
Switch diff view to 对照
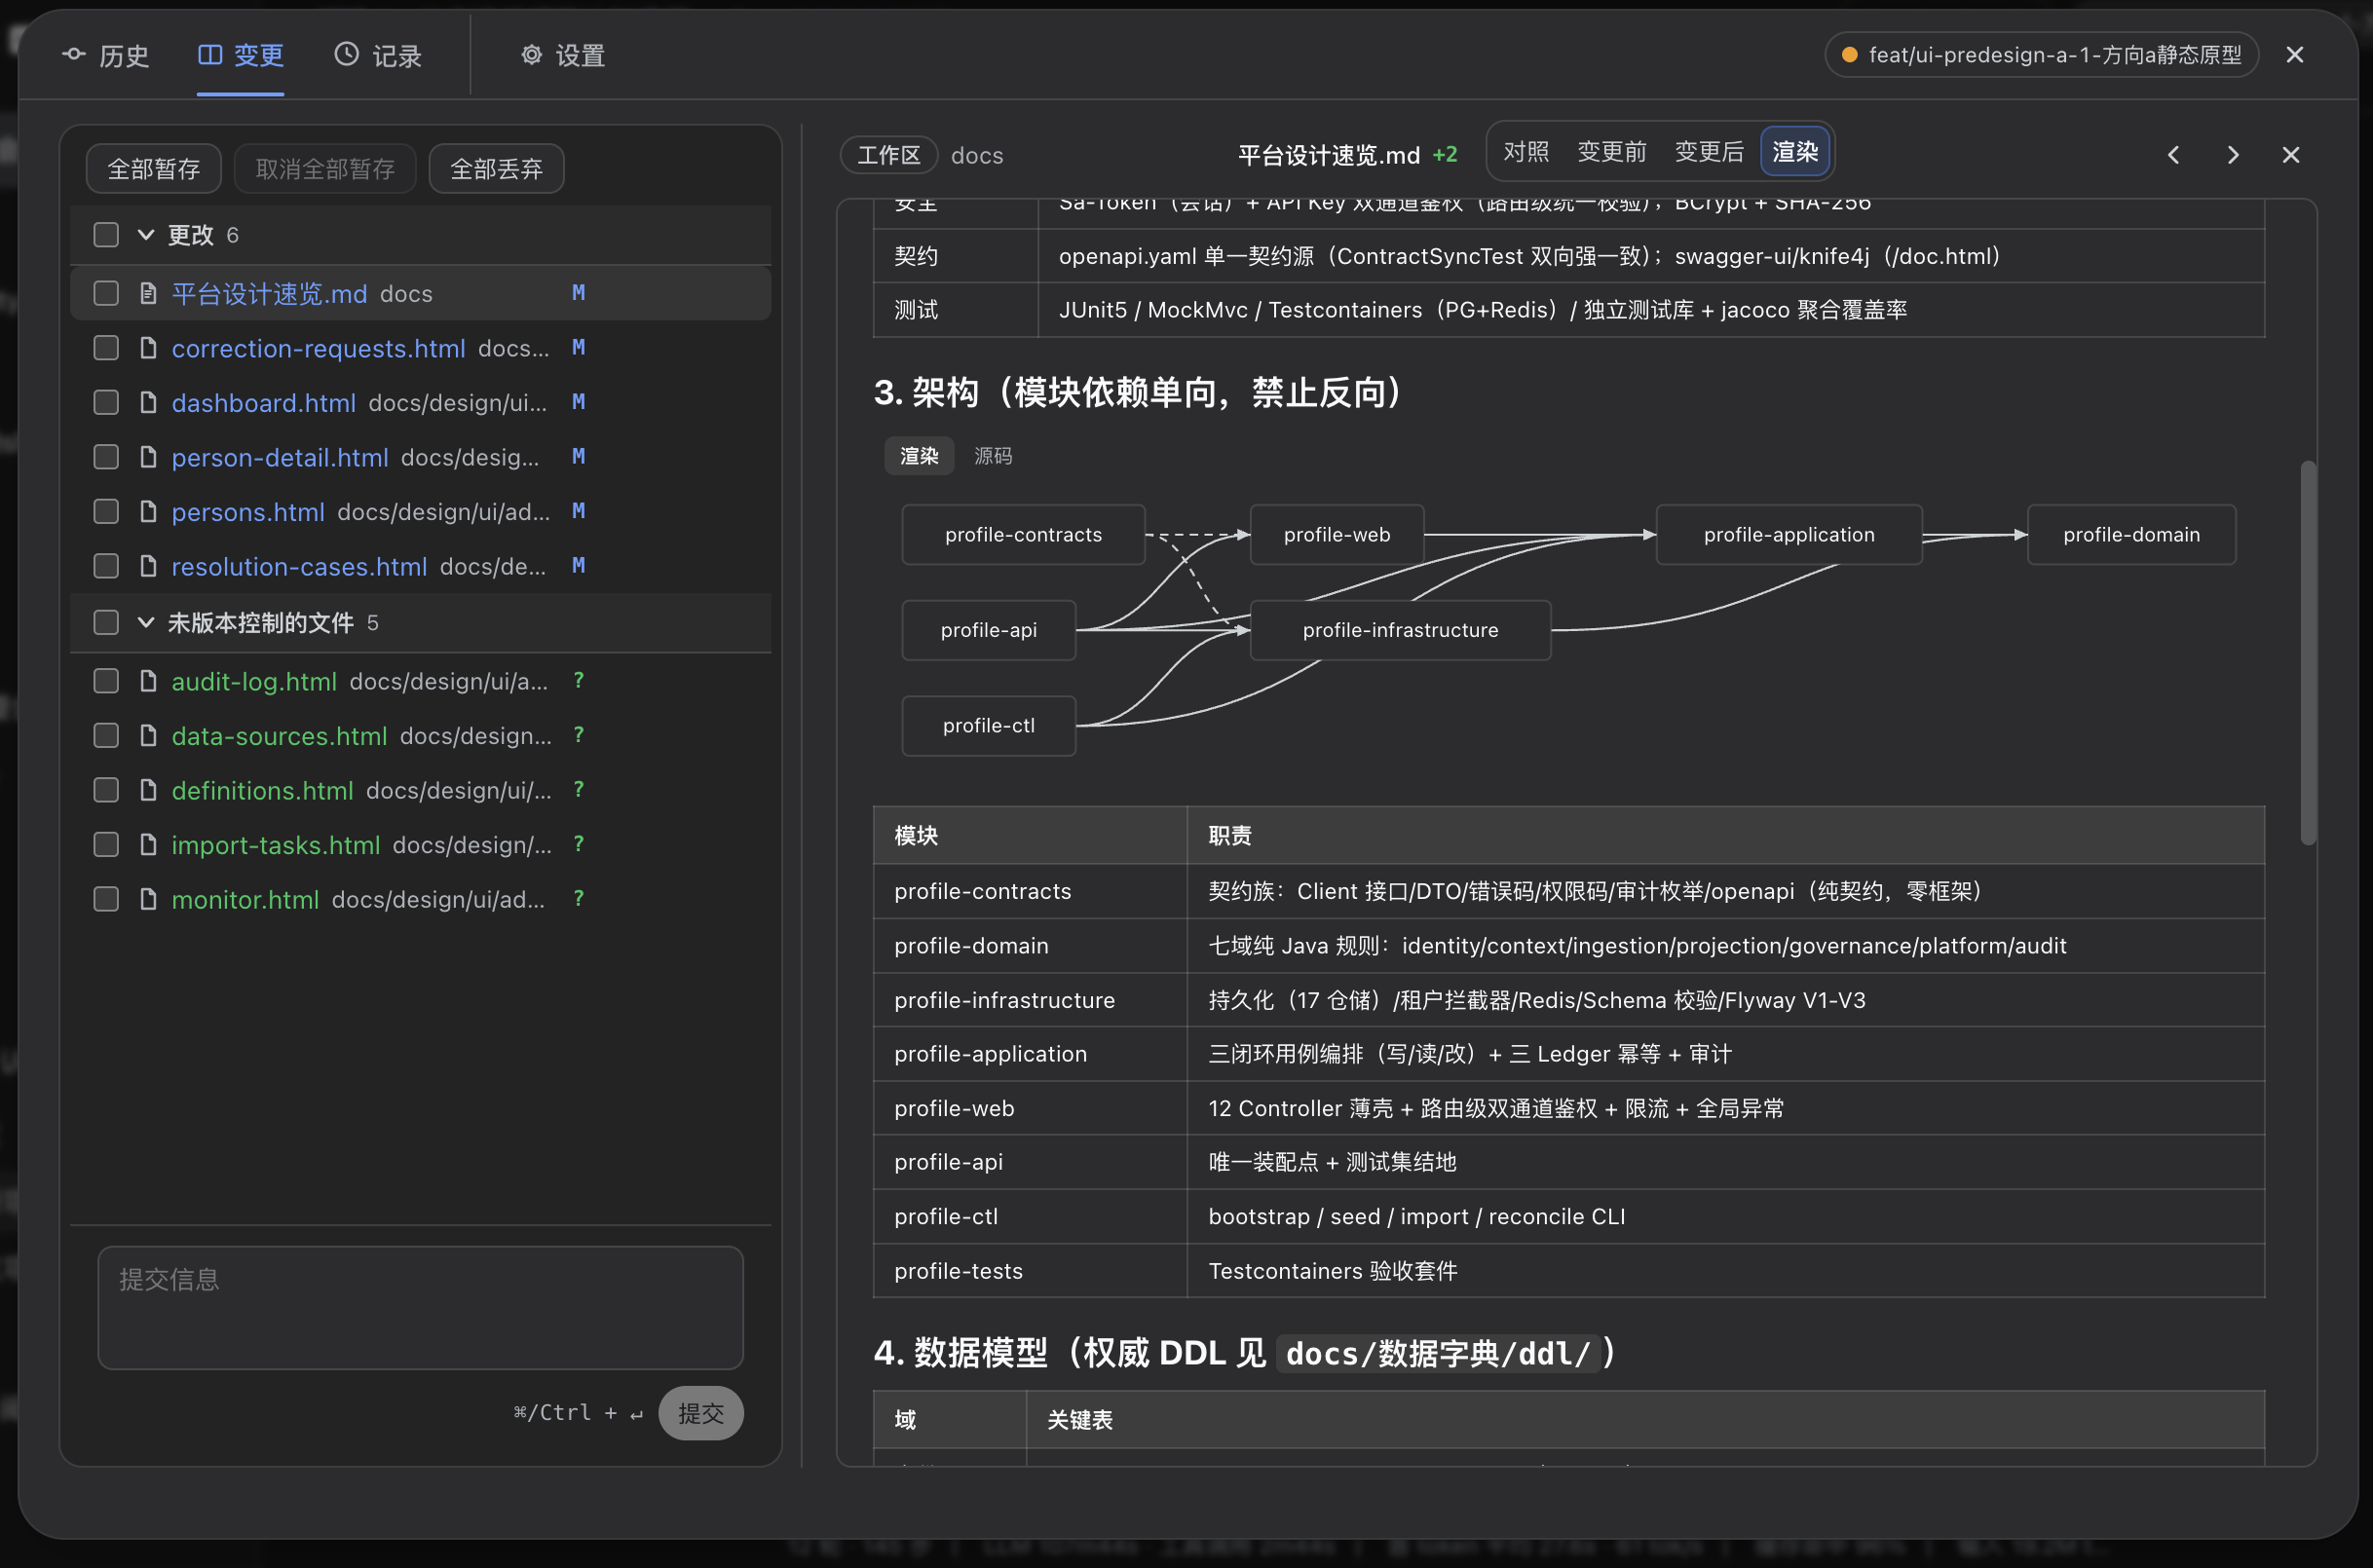pos(1526,152)
